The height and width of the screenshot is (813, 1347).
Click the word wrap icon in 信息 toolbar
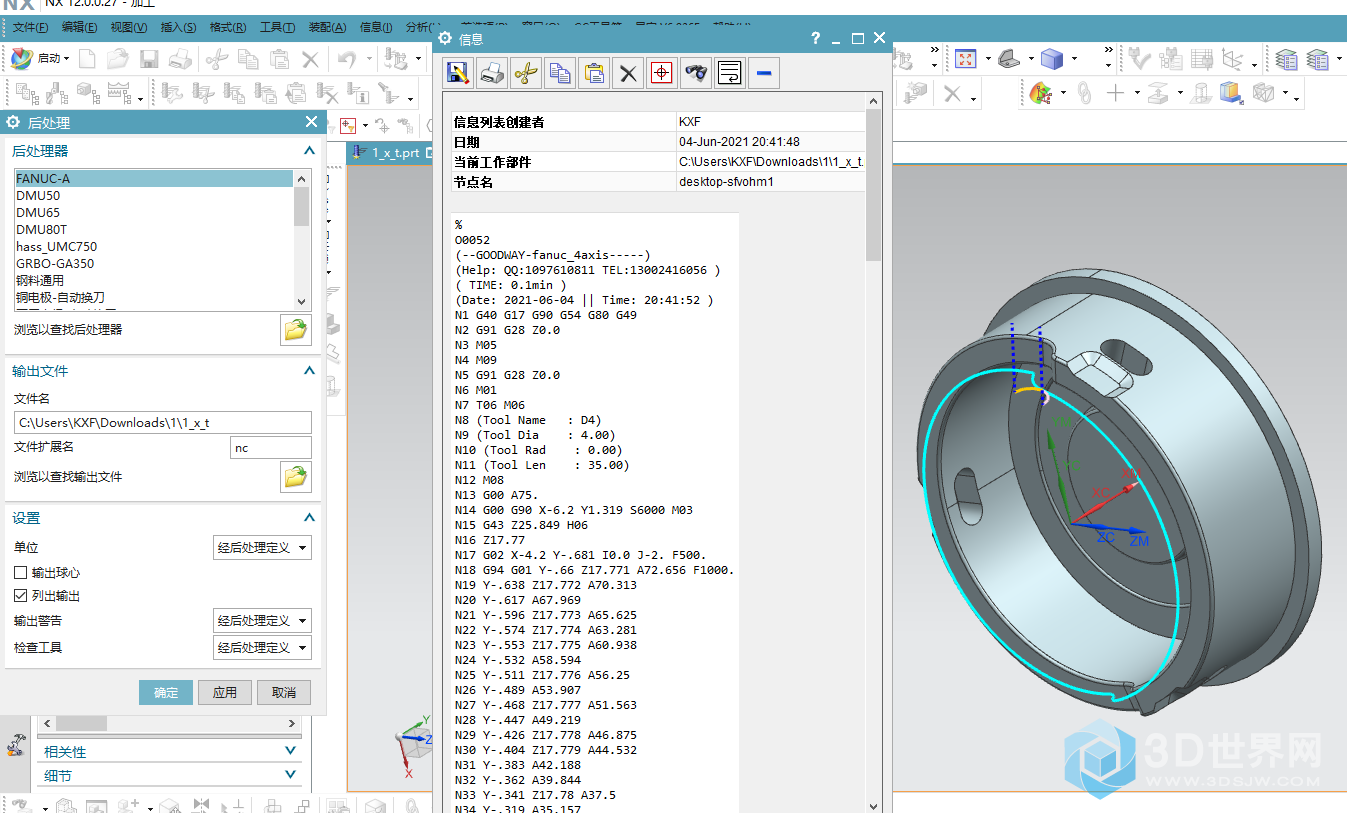tap(729, 72)
